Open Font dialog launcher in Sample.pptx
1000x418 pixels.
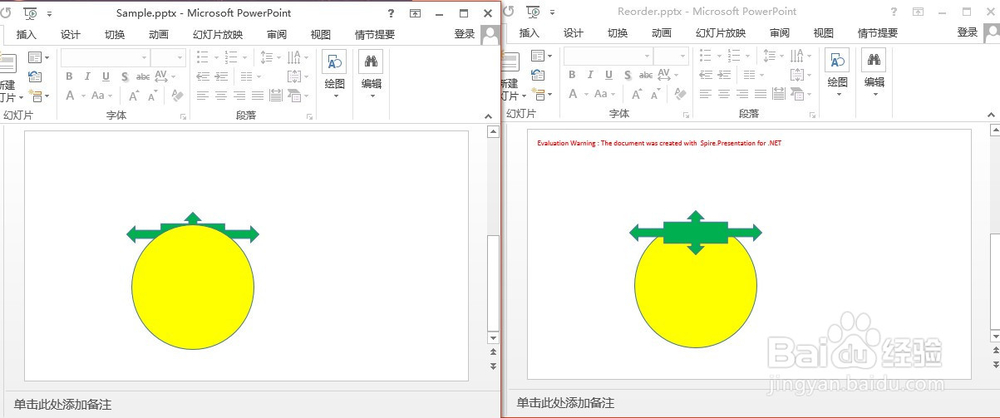click(x=183, y=117)
